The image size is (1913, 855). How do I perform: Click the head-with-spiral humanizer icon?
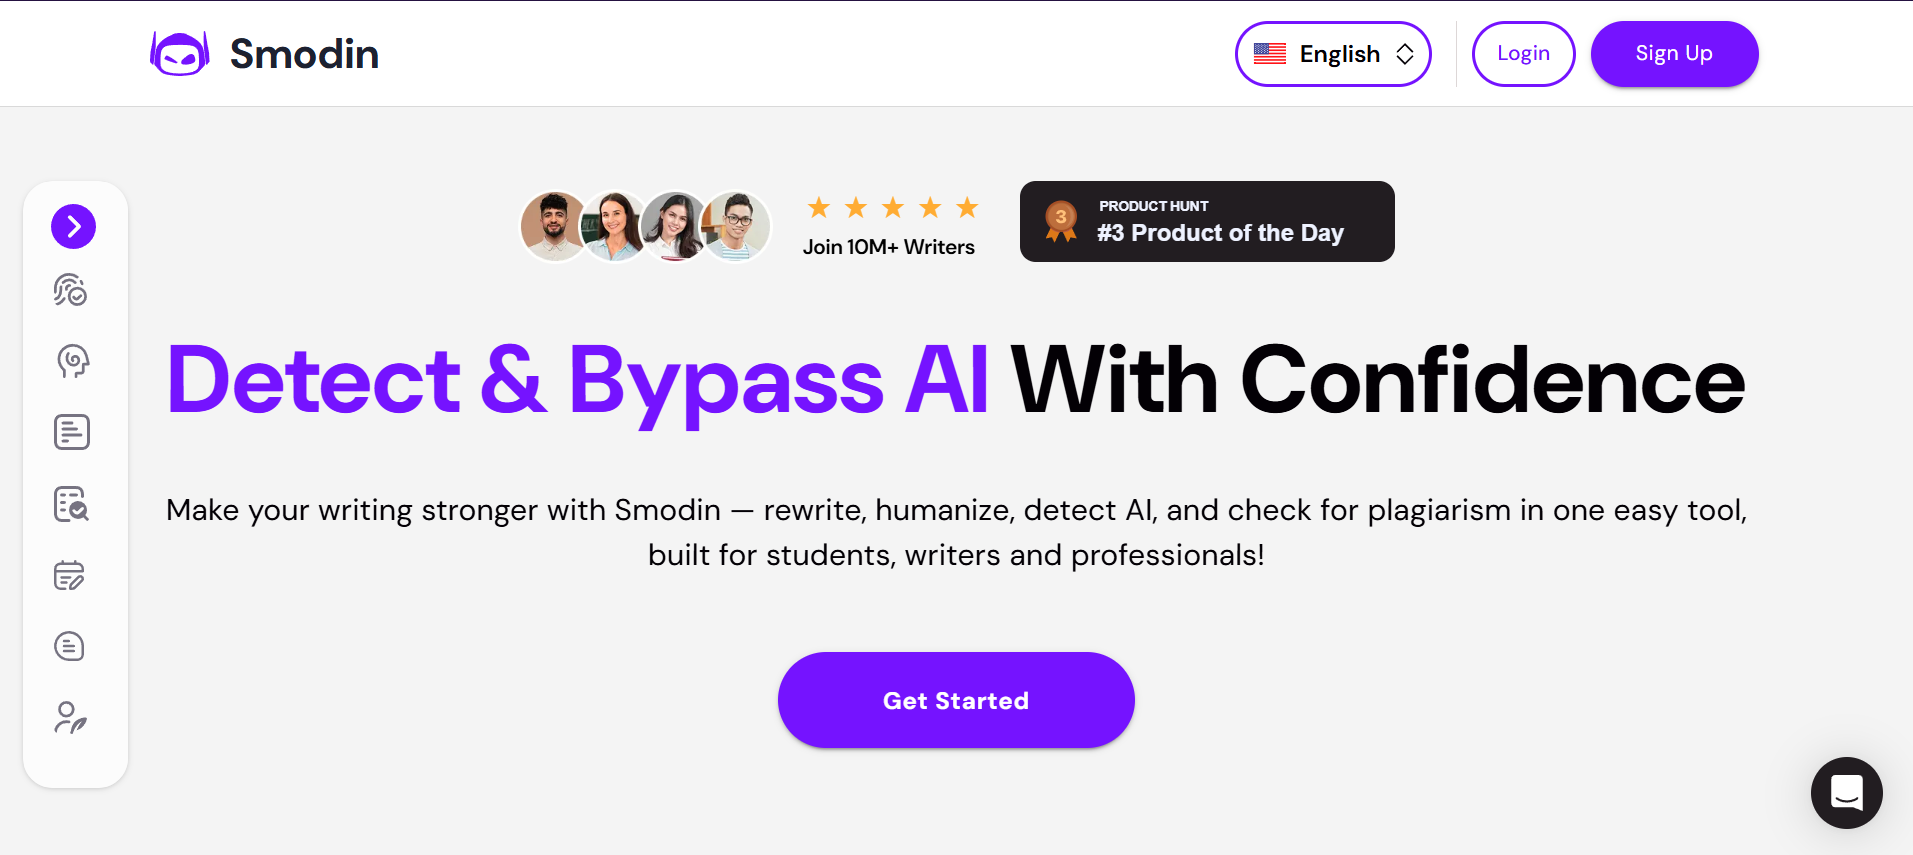[x=73, y=361]
